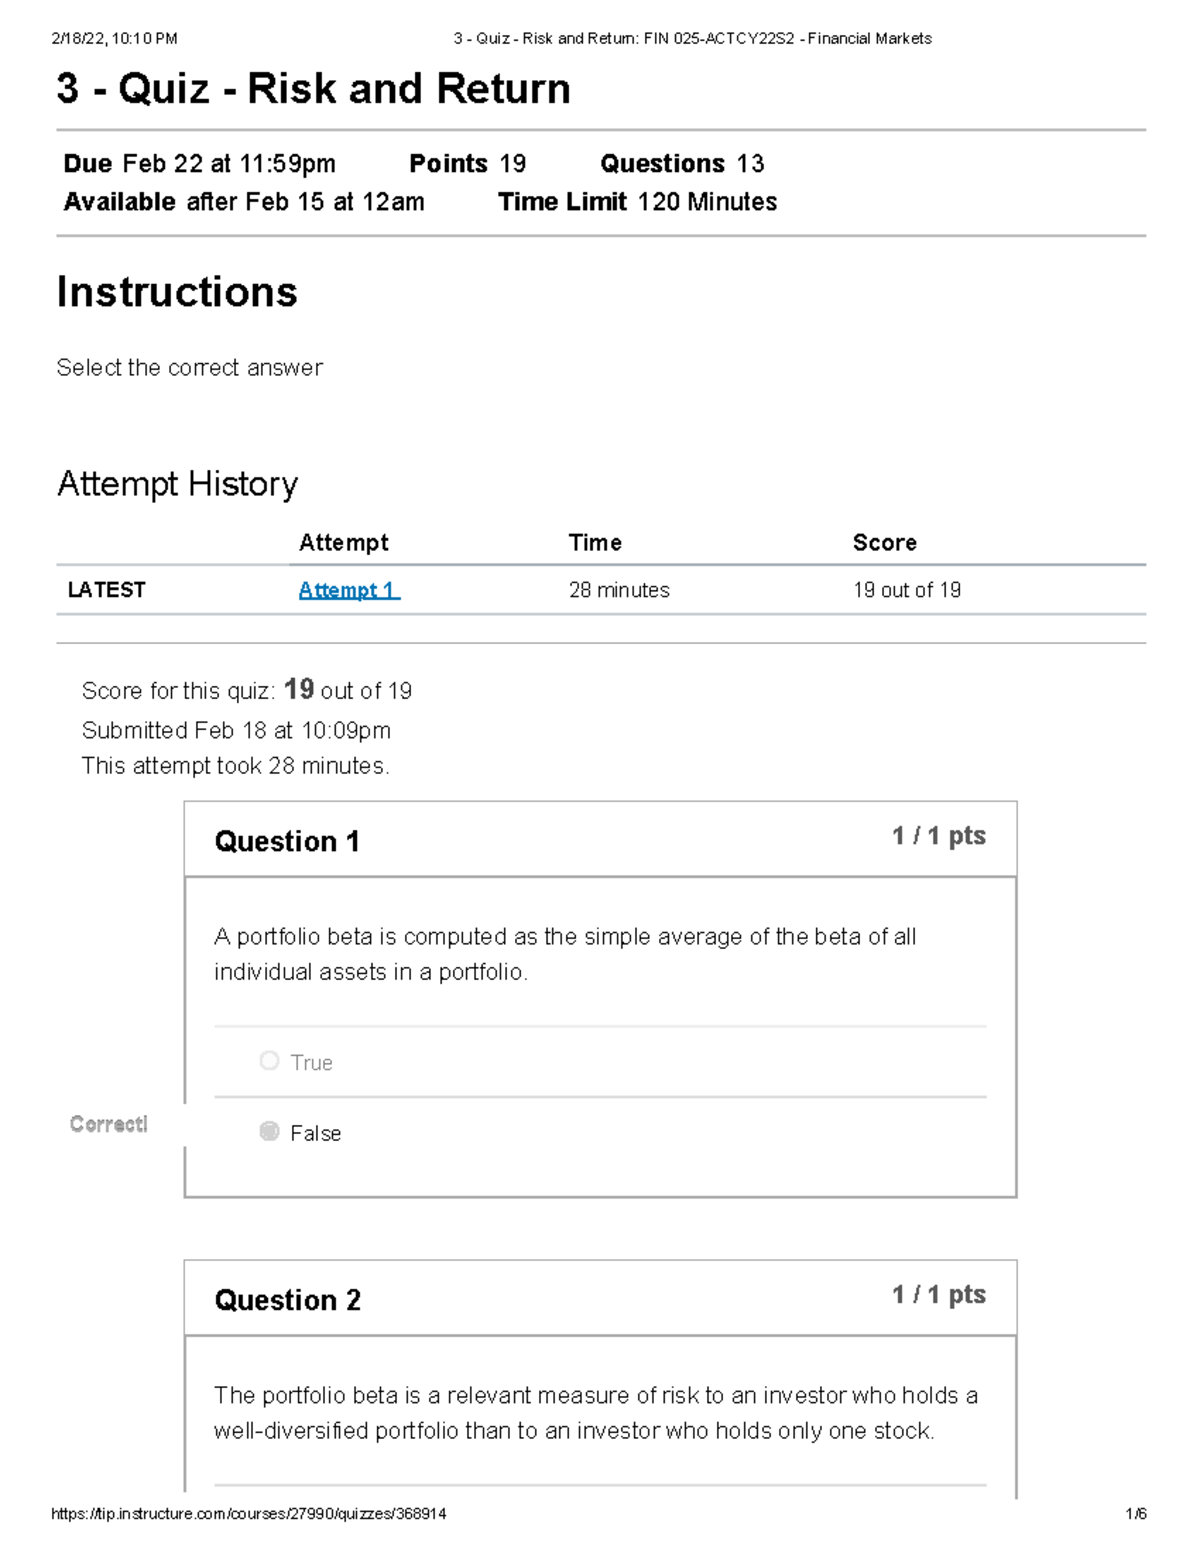Click the Time Limit 120 Minutes text
This screenshot has width=1200, height=1553.
point(637,202)
